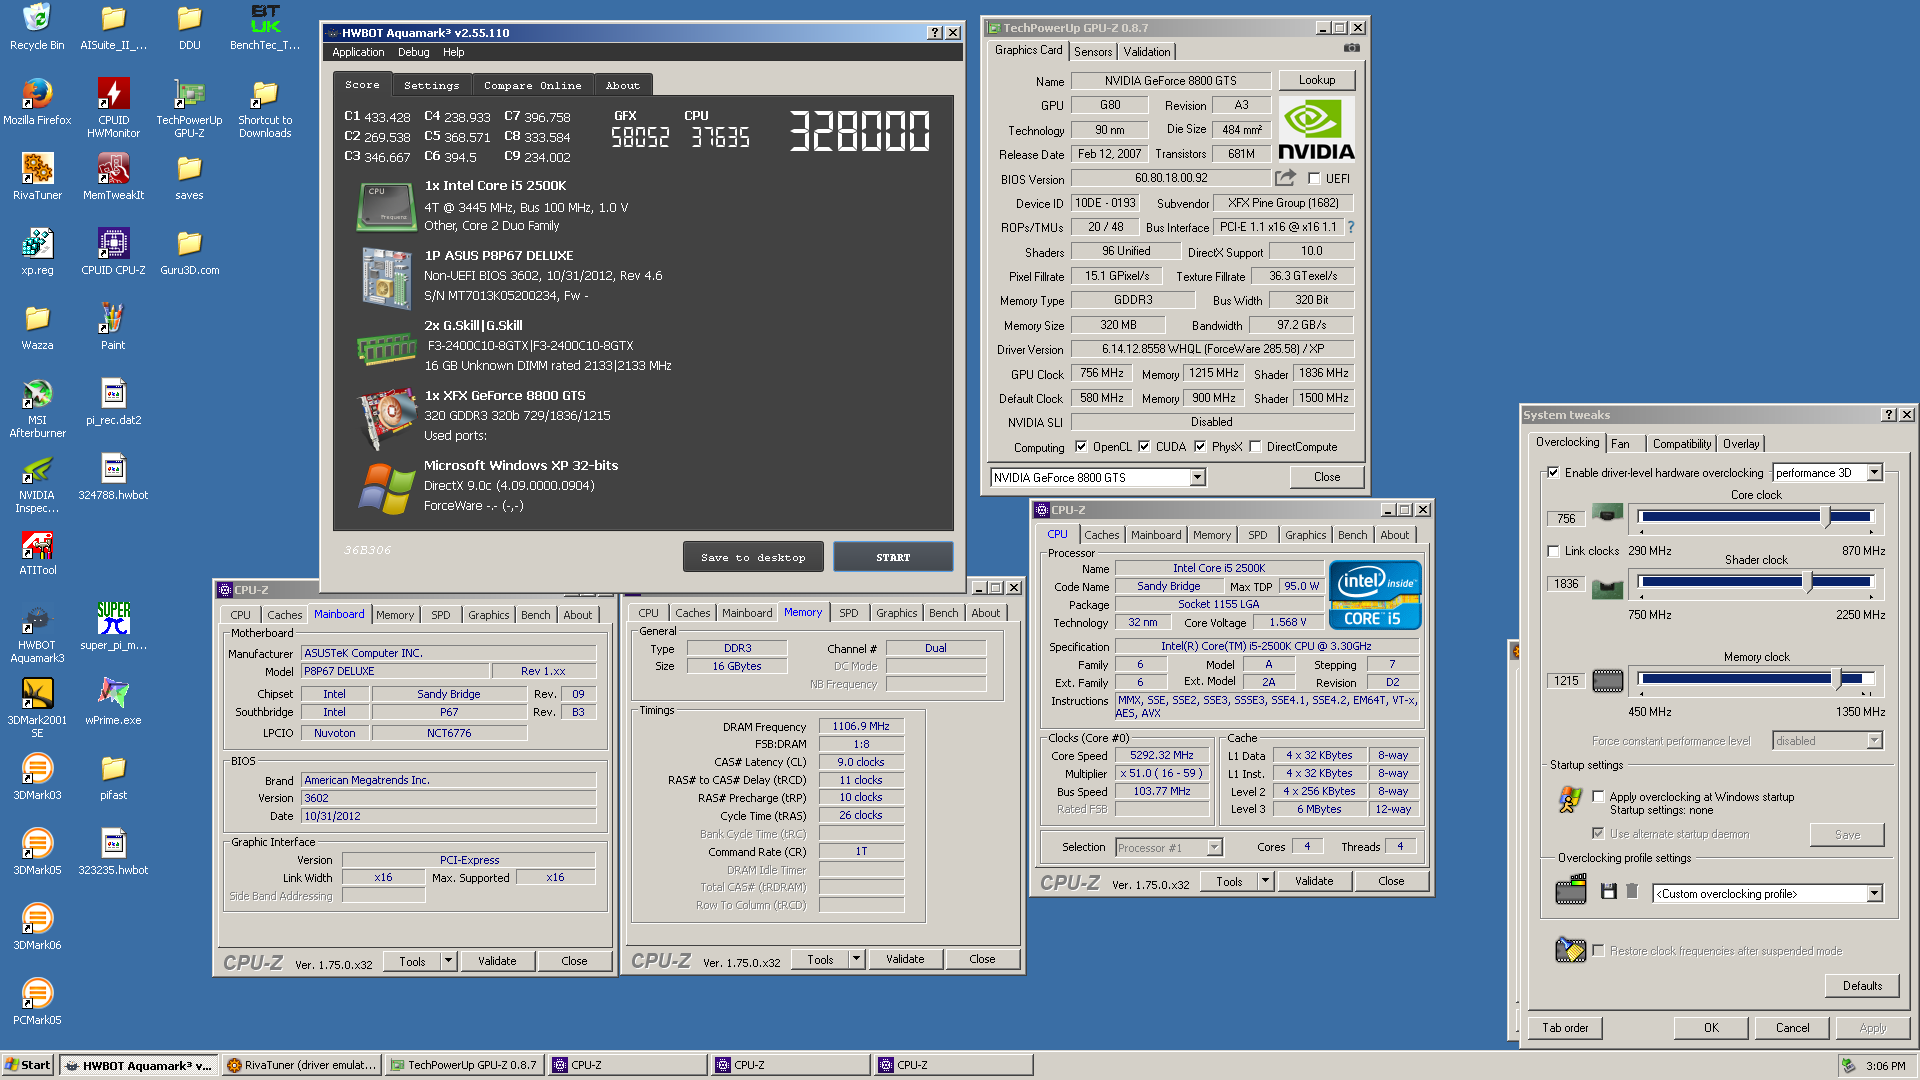Click Save to desktop button
Screen dimensions: 1920x1080
point(753,557)
